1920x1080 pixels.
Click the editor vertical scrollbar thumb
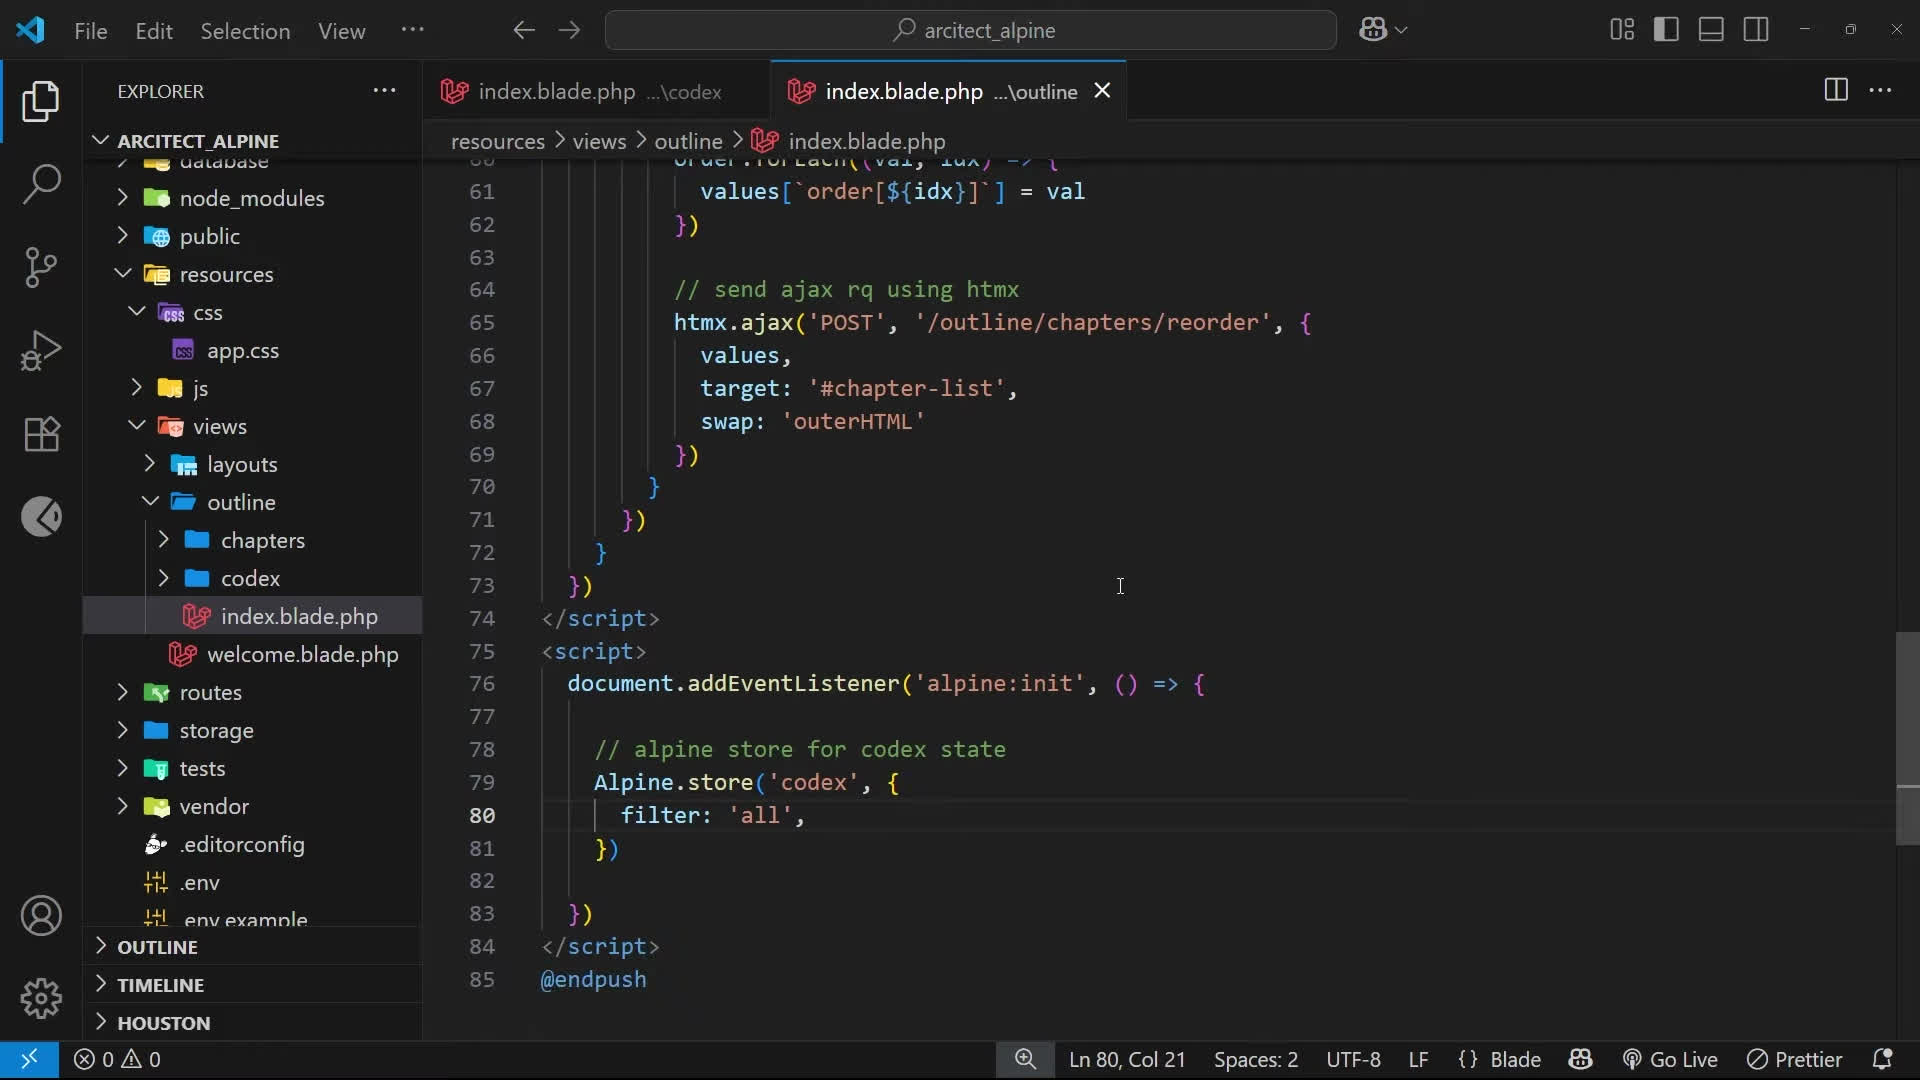(1907, 738)
